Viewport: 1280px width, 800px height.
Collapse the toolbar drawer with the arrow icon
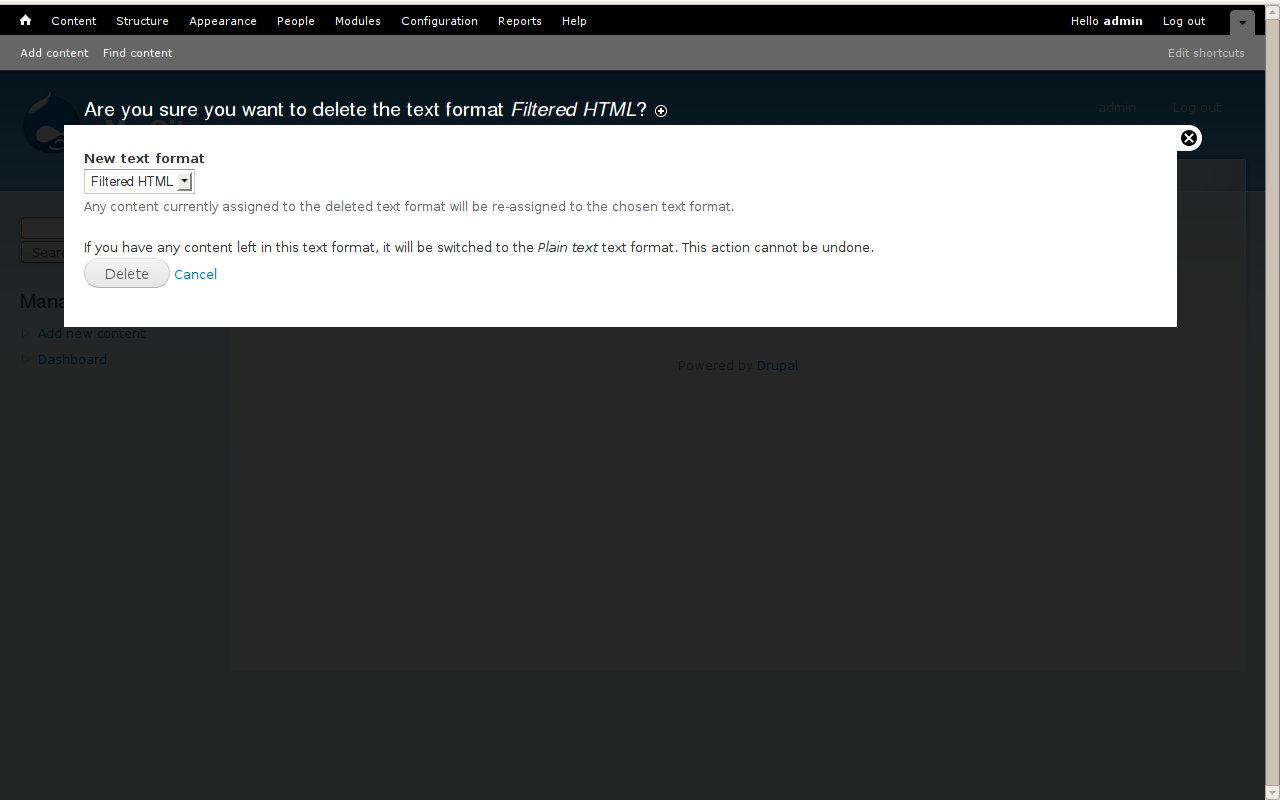[x=1241, y=21]
